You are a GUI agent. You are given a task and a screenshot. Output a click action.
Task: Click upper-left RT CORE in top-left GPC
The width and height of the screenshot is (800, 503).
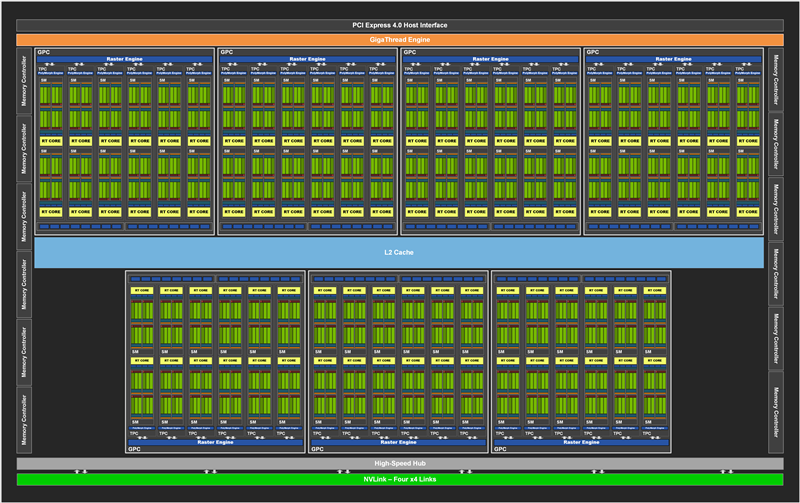(x=52, y=141)
